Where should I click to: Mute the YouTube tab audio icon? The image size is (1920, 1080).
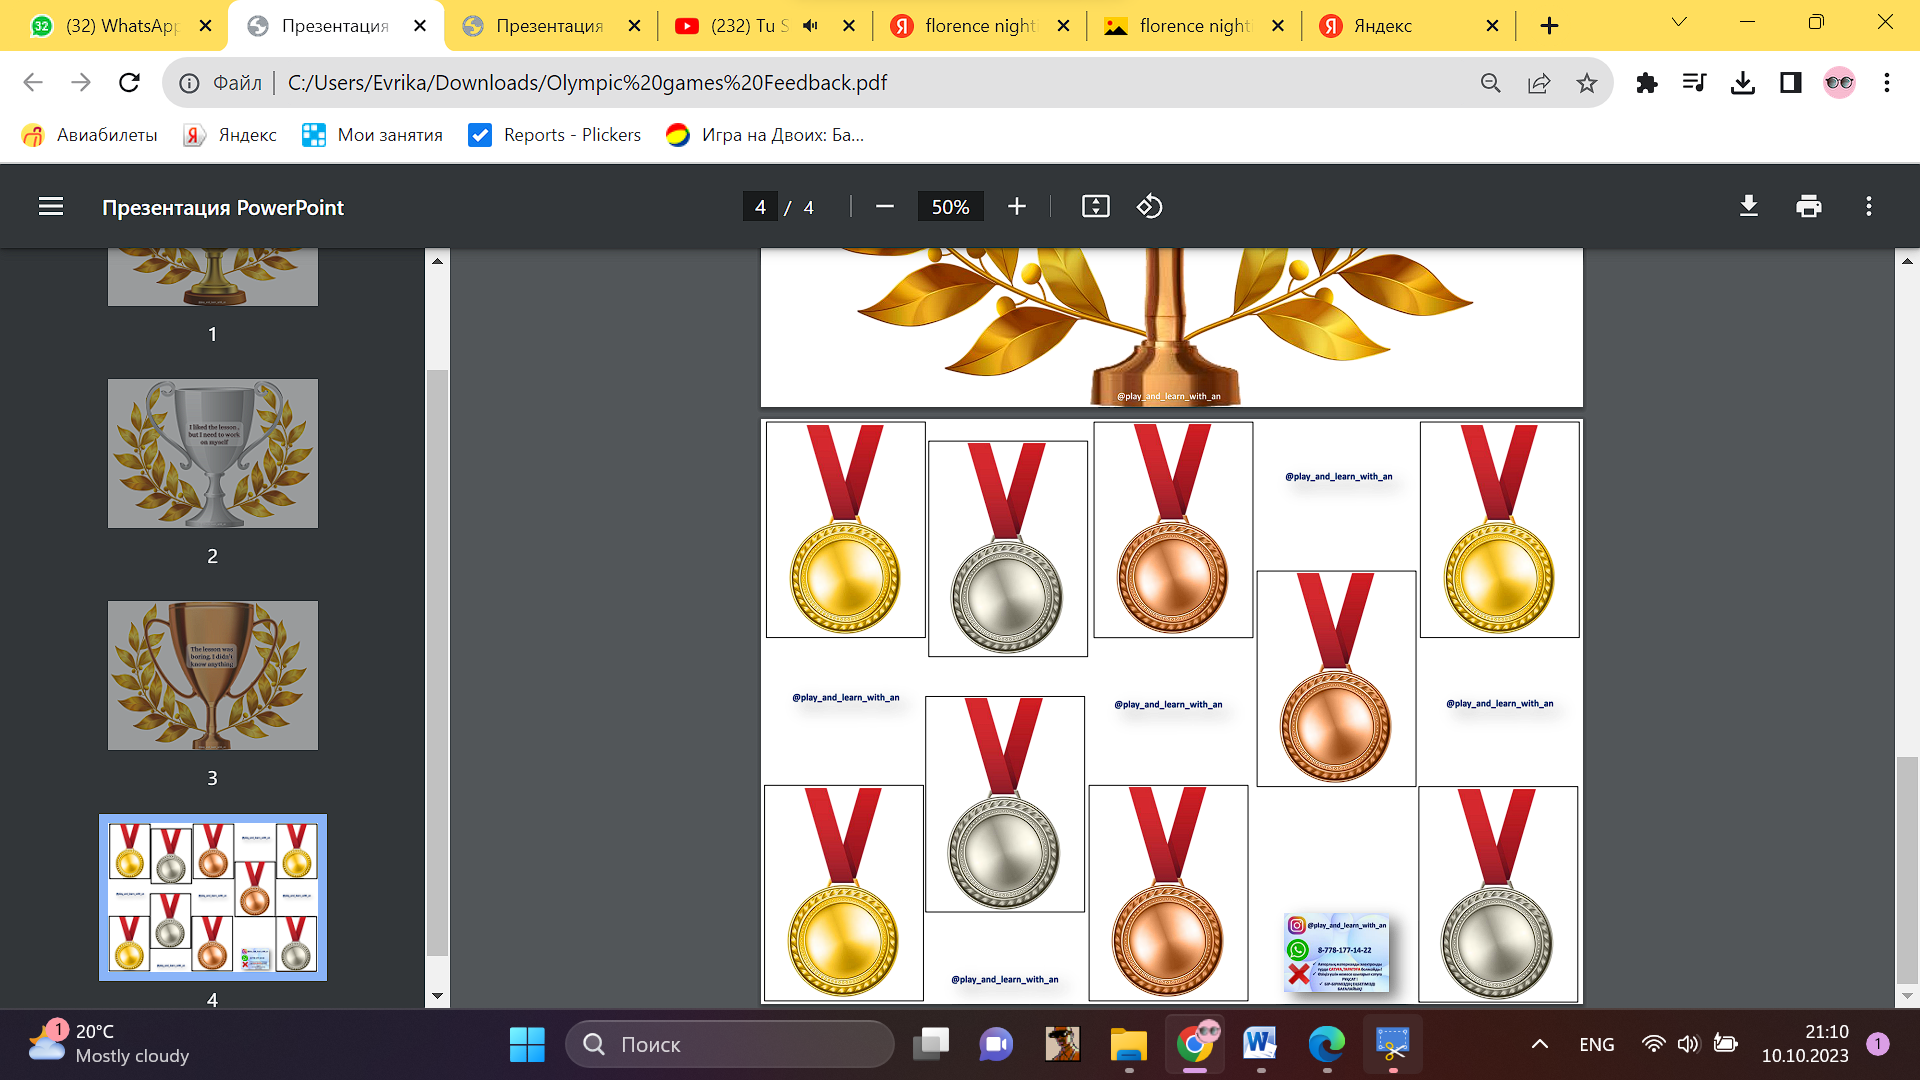811,26
